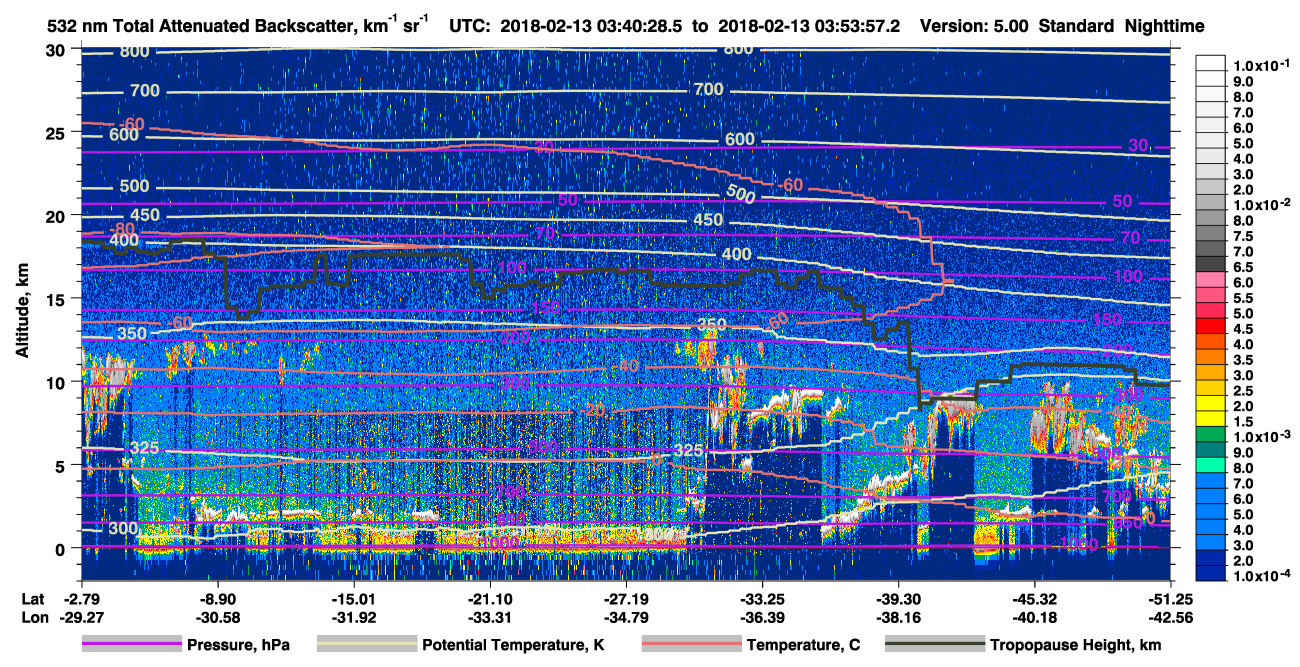Click the dark Tropopause Height legend line sample
Image resolution: width=1300 pixels, height=667 pixels.
936,645
